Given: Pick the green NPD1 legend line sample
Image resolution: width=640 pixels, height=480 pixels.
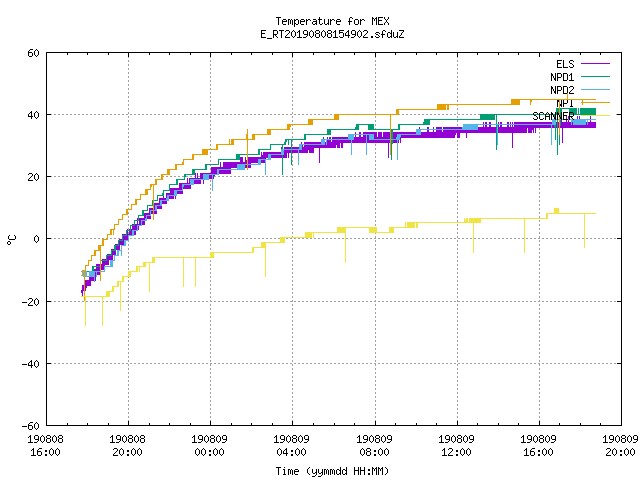Looking at the screenshot, I should point(596,76).
